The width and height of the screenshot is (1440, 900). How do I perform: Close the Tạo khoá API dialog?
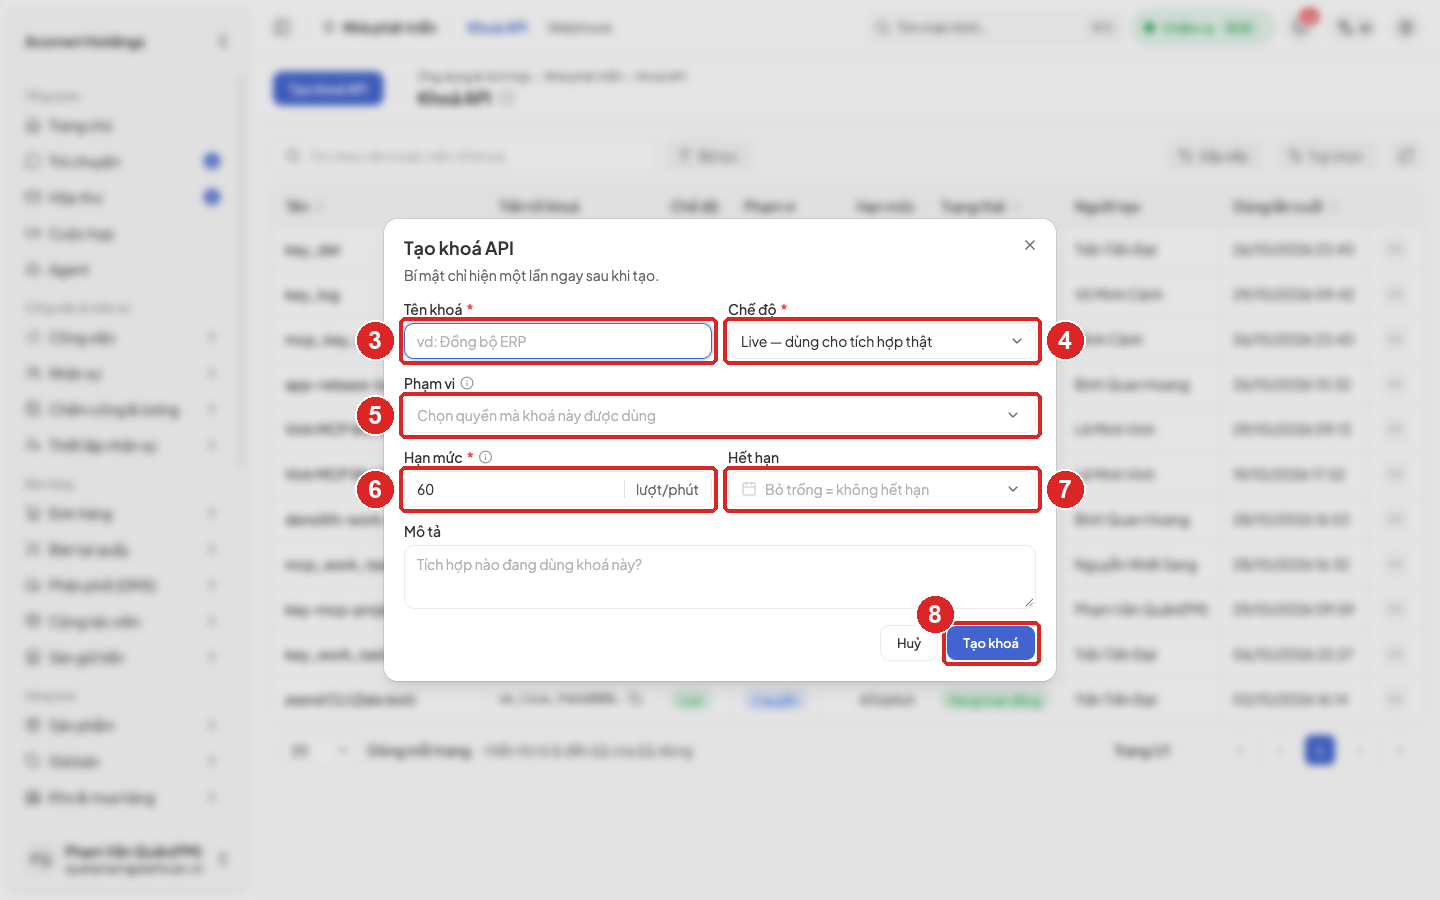[1030, 245]
